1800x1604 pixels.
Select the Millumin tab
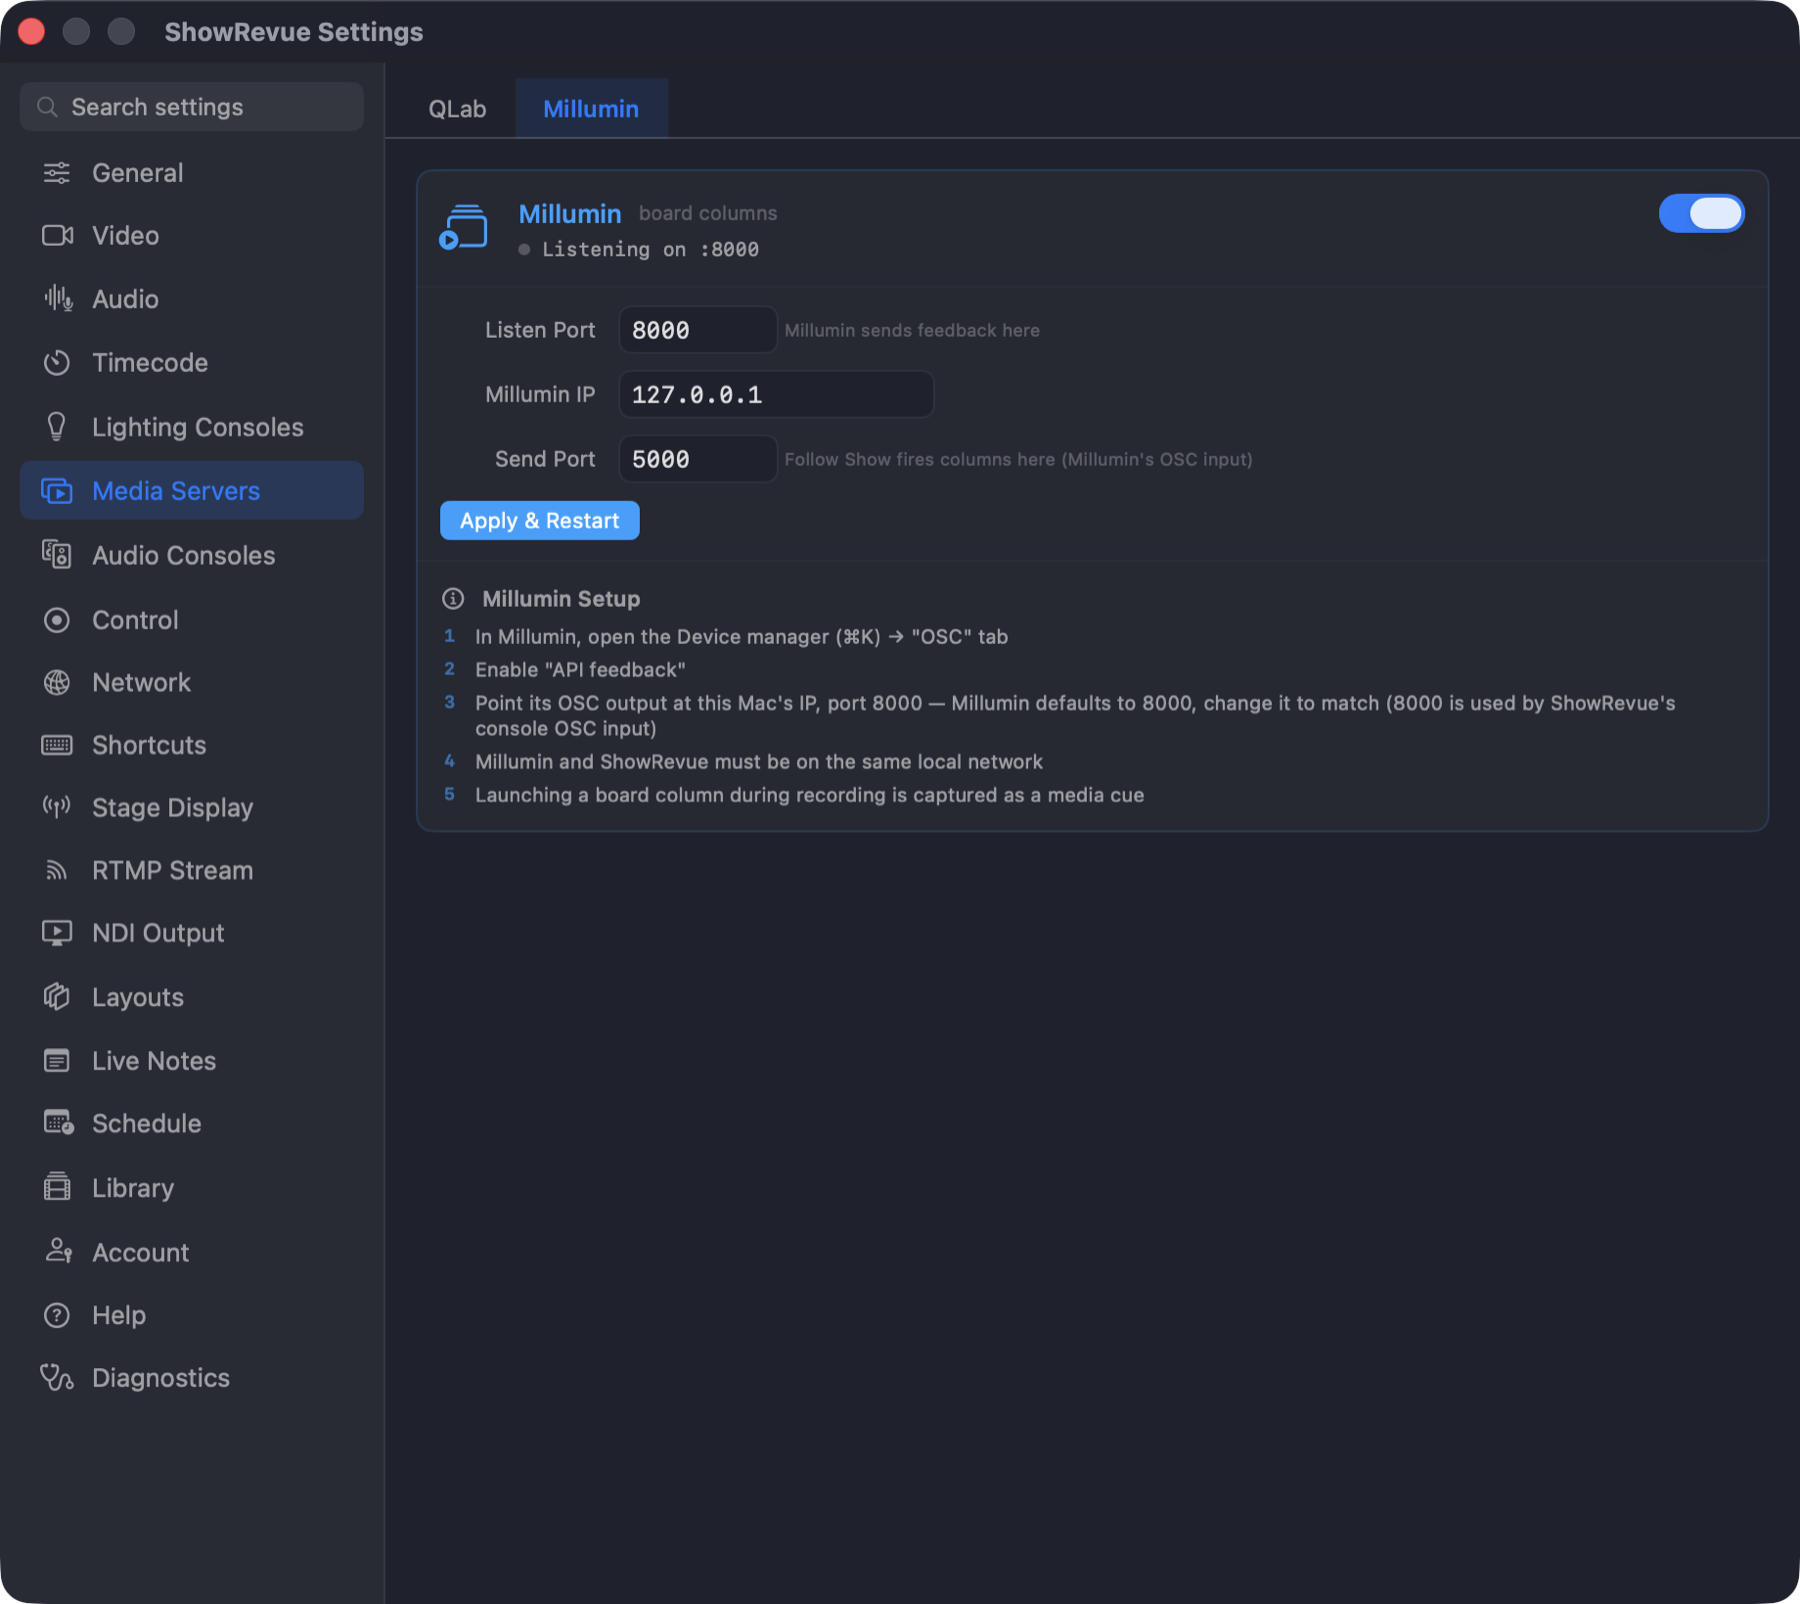pos(591,109)
